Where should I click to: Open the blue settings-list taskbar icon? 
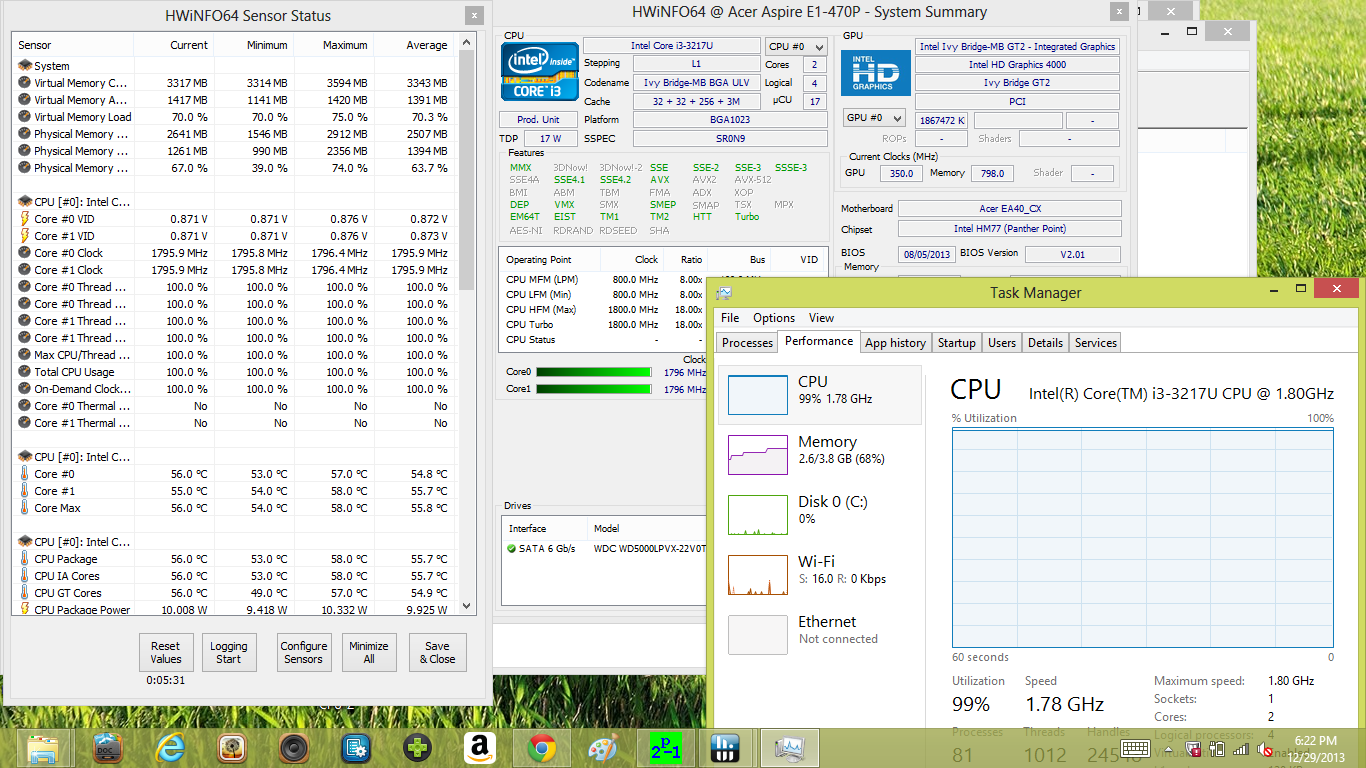click(356, 748)
